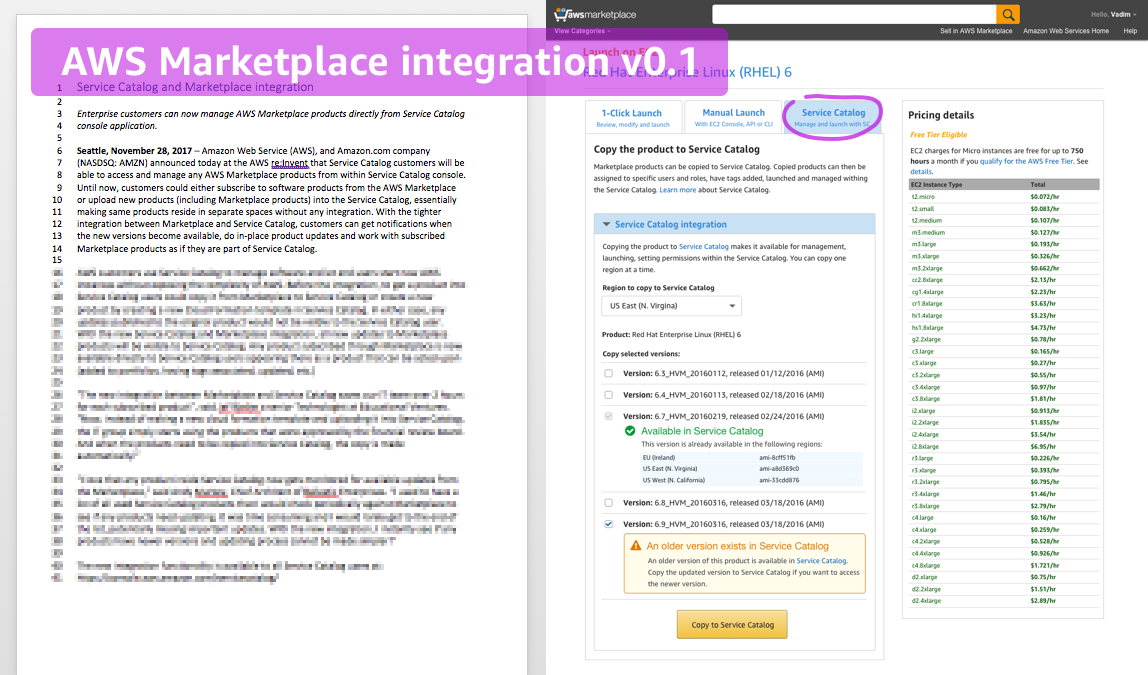Open the qualify for the AWS Free Tier link
The width and height of the screenshot is (1148, 675).
pos(1026,161)
